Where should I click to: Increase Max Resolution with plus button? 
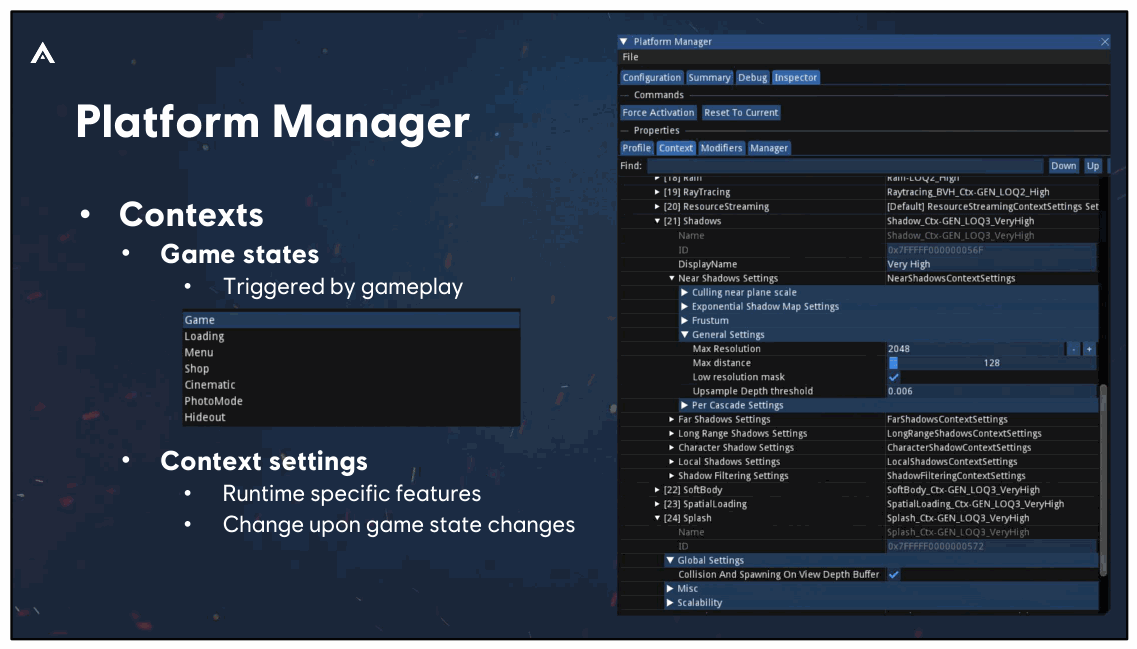[x=1088, y=349]
